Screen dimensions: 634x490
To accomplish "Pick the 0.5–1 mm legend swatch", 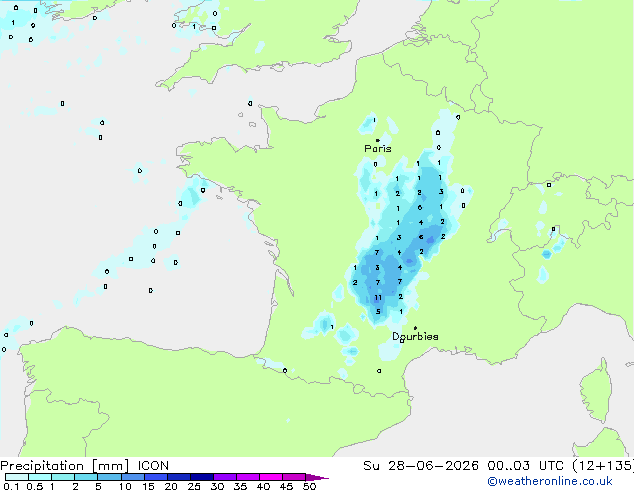I will (40, 477).
